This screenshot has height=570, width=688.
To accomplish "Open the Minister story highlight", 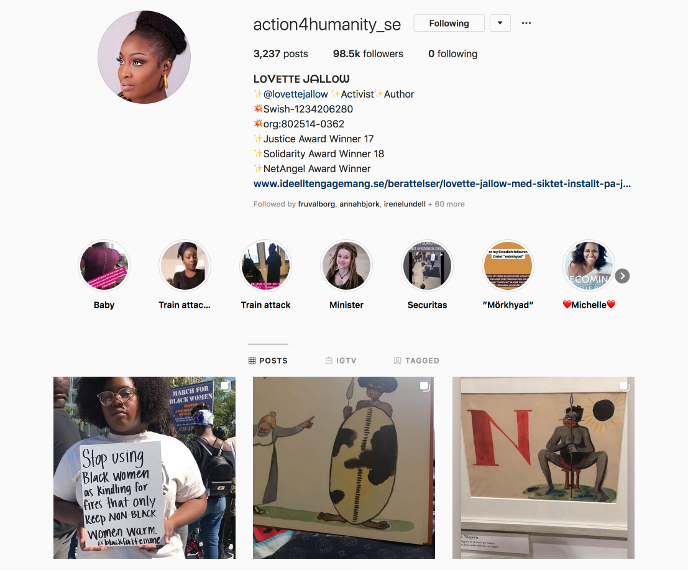I will [346, 265].
